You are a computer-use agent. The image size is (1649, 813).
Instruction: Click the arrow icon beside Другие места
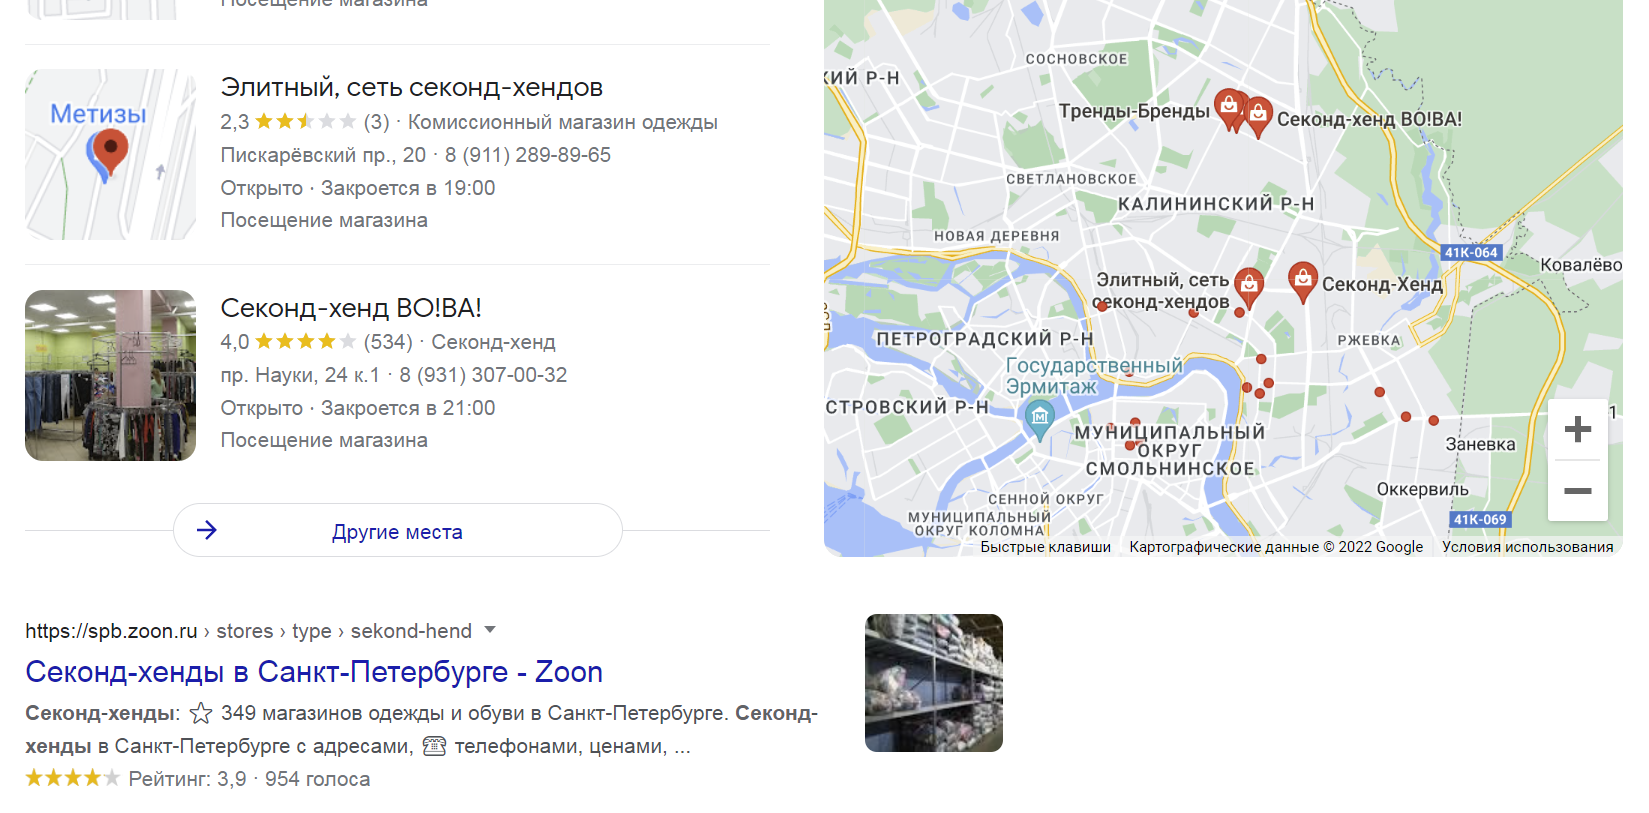tap(207, 530)
